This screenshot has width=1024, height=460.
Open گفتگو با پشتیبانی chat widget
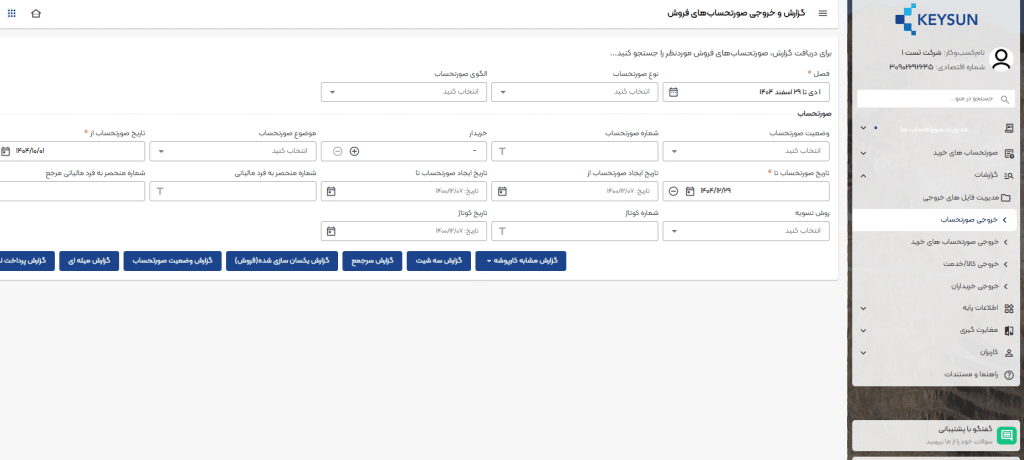(x=937, y=433)
